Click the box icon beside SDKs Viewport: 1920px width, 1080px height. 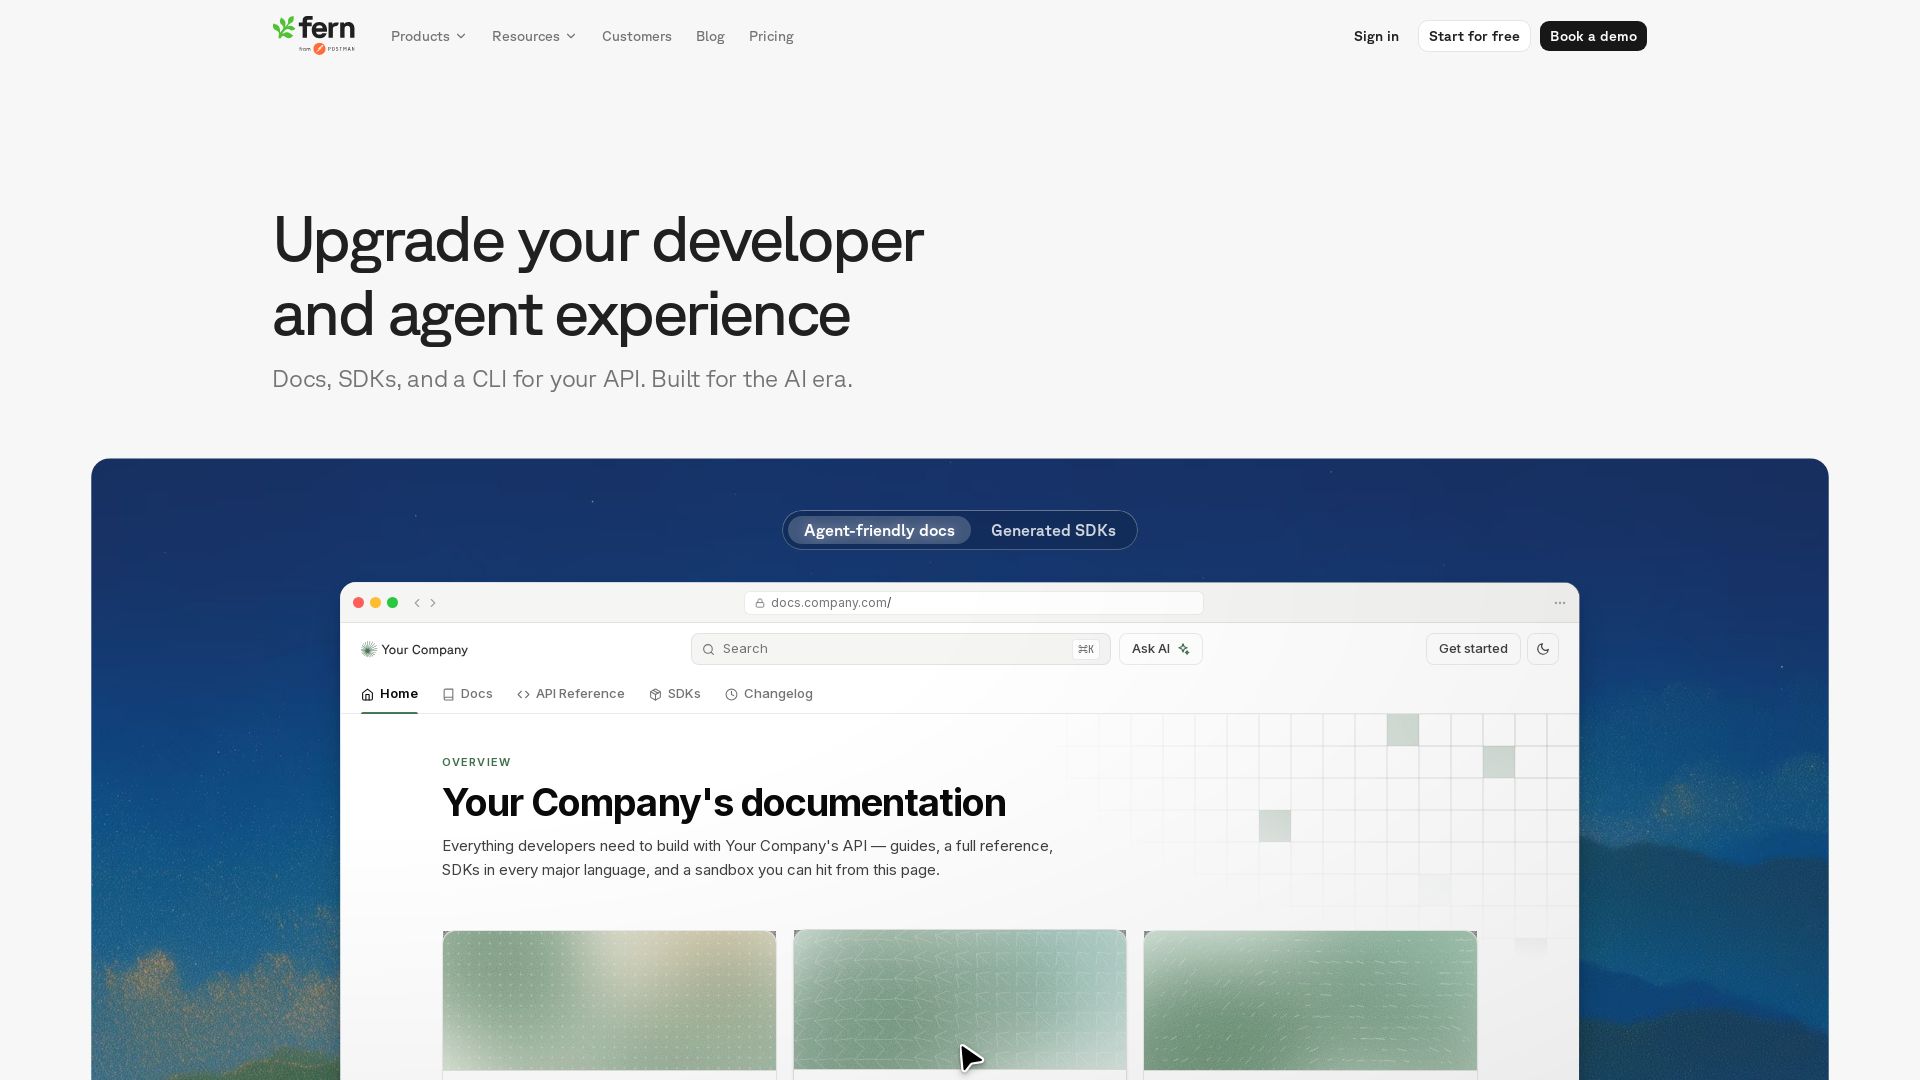tap(655, 695)
